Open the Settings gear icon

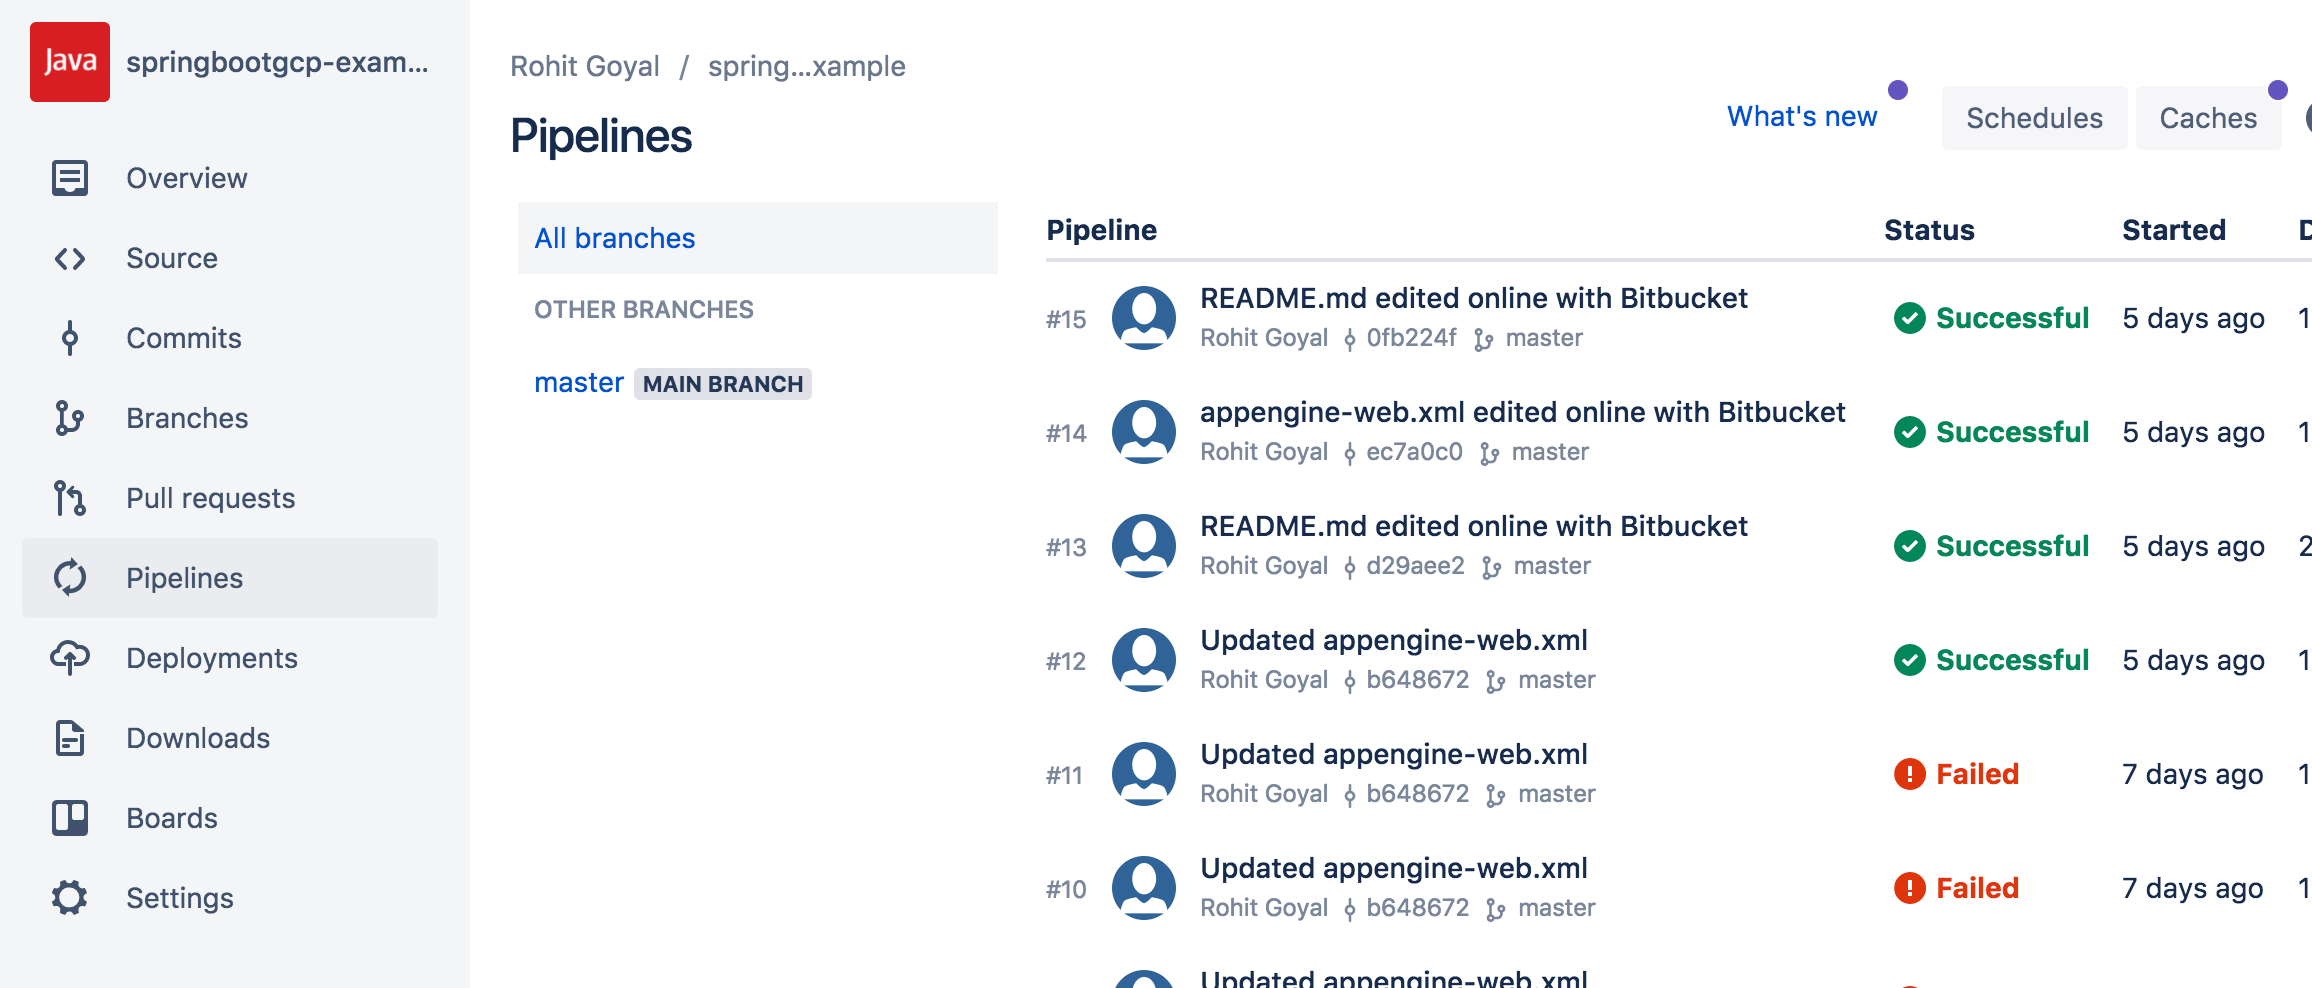pos(70,897)
